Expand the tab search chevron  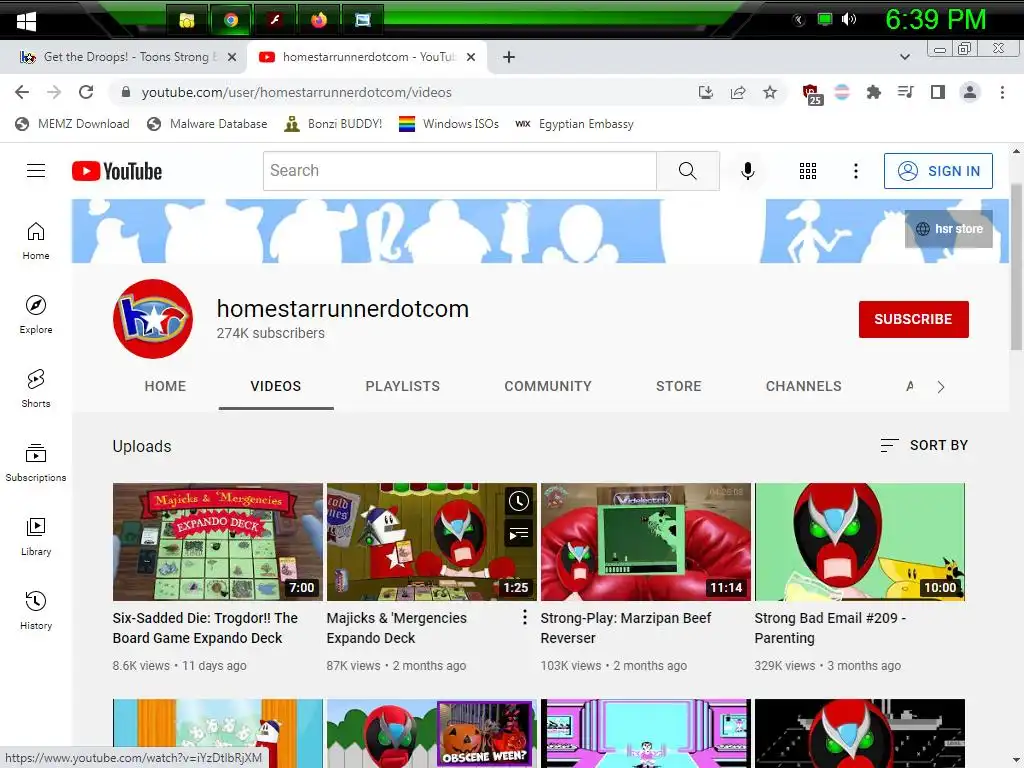(905, 57)
